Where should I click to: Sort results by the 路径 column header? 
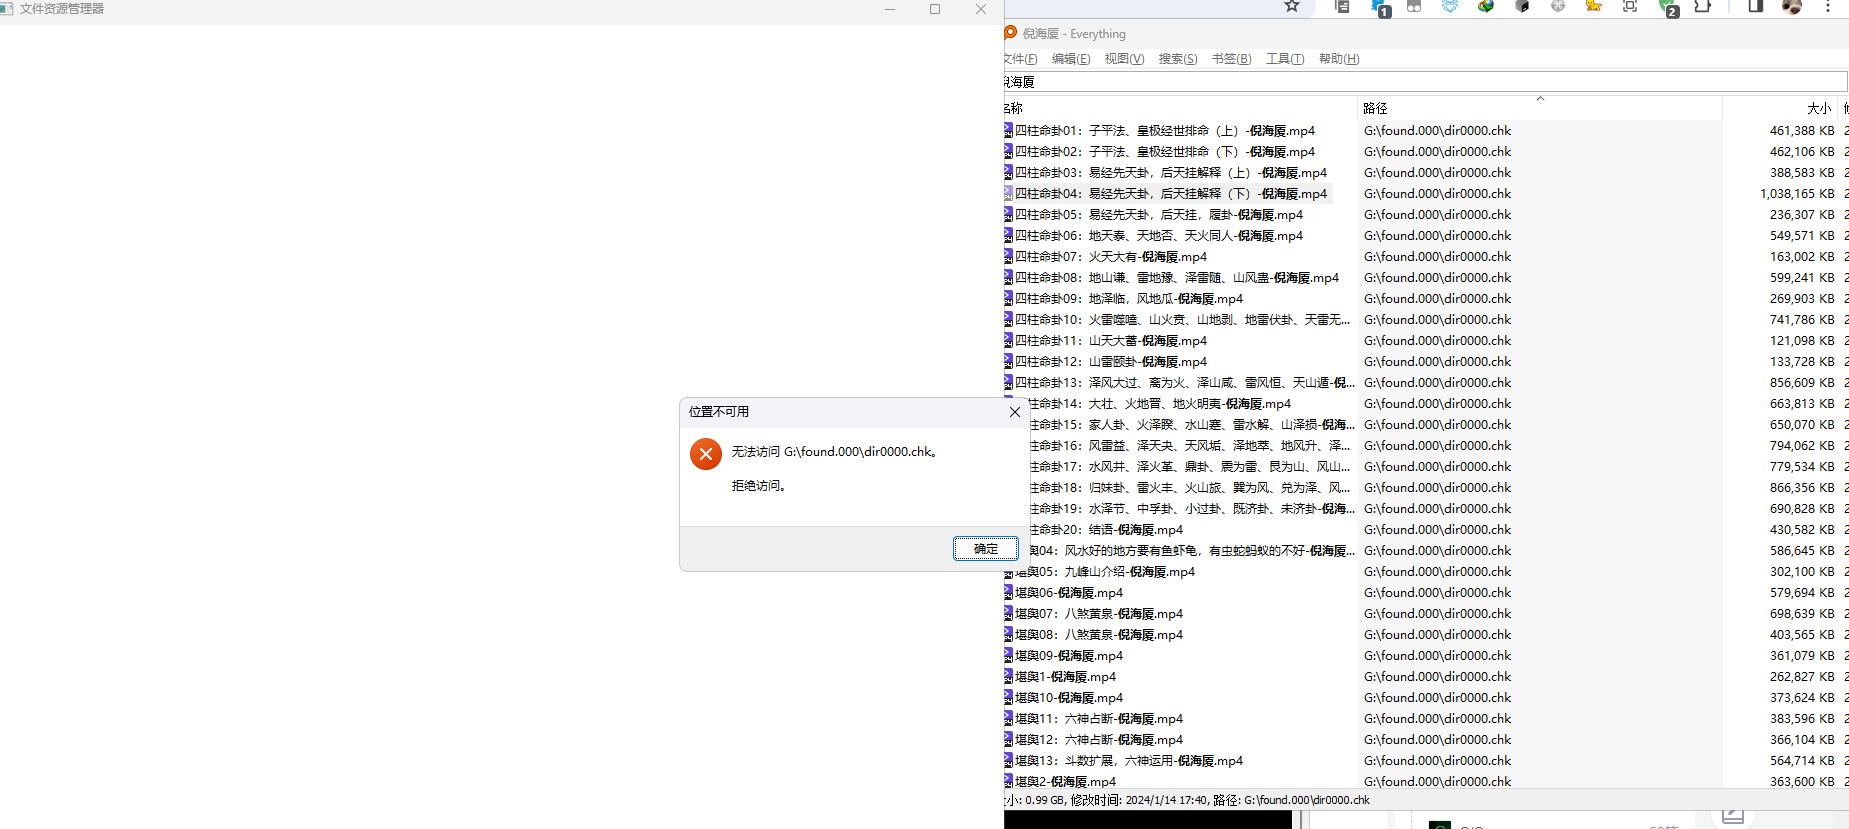coord(1376,108)
